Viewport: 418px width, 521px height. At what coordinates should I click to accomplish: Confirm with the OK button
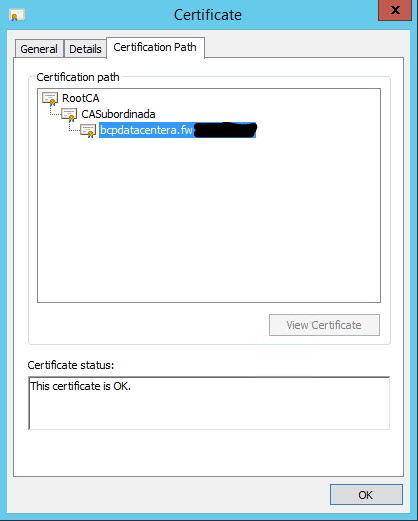click(x=366, y=495)
